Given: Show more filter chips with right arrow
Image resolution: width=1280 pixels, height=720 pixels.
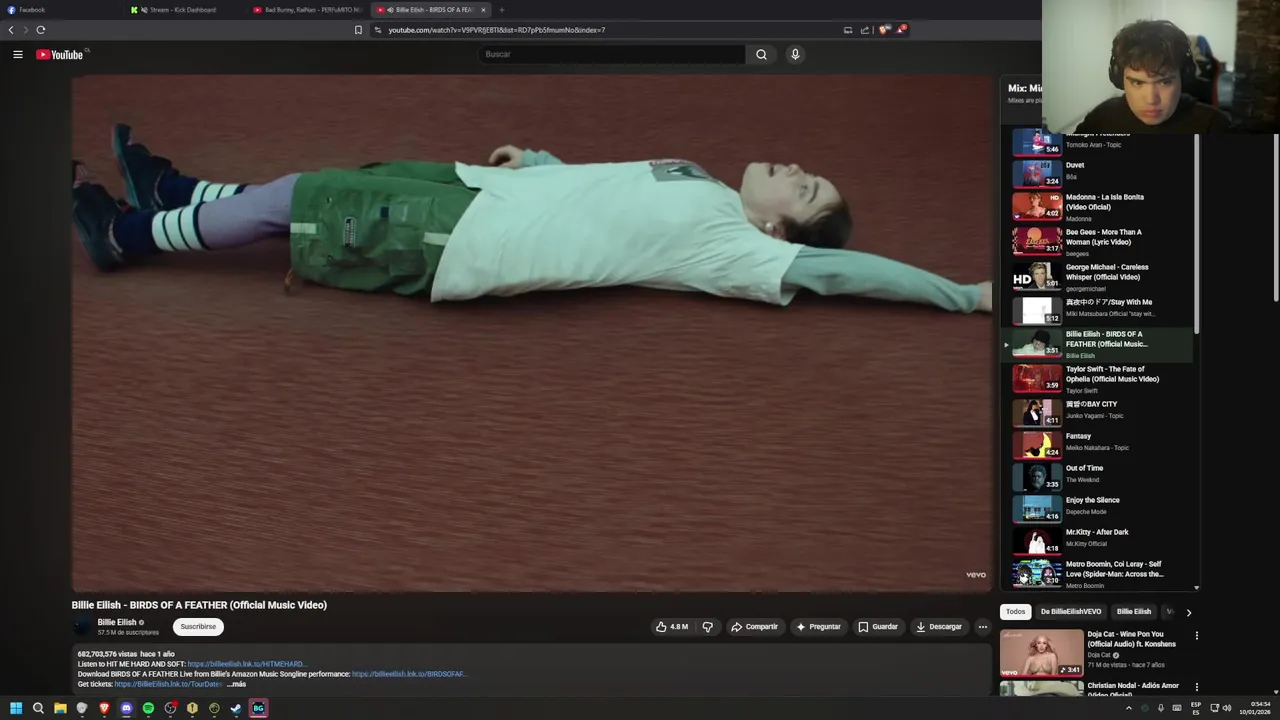Looking at the screenshot, I should (1188, 612).
